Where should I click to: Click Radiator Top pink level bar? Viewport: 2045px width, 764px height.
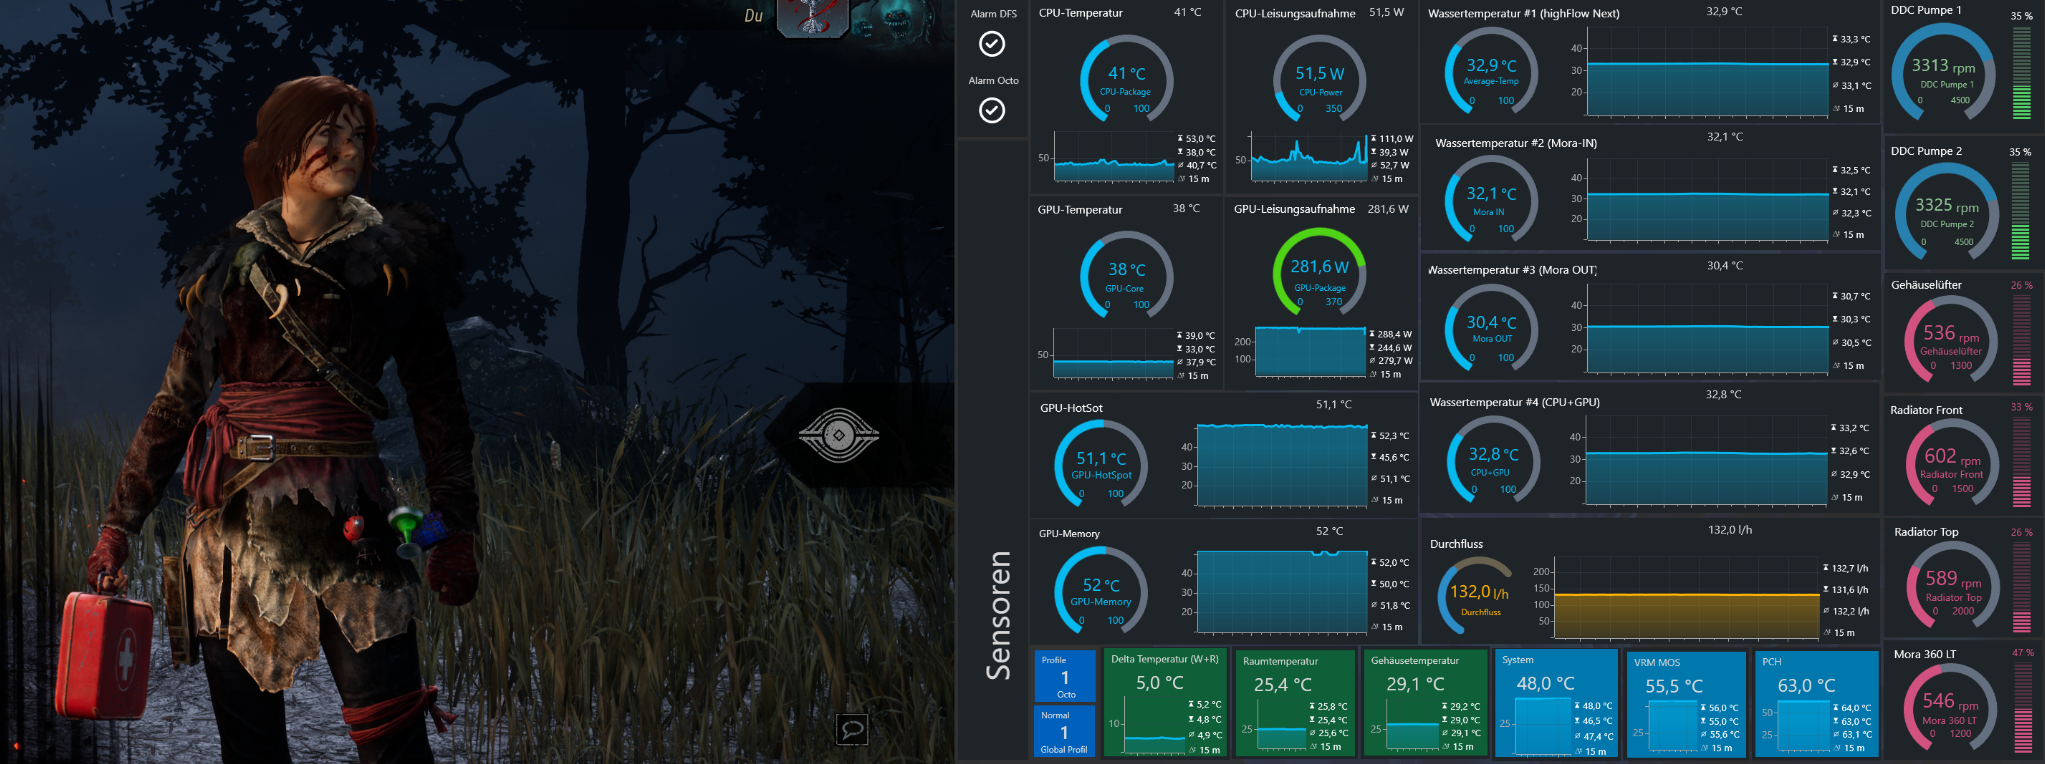[x=2022, y=587]
